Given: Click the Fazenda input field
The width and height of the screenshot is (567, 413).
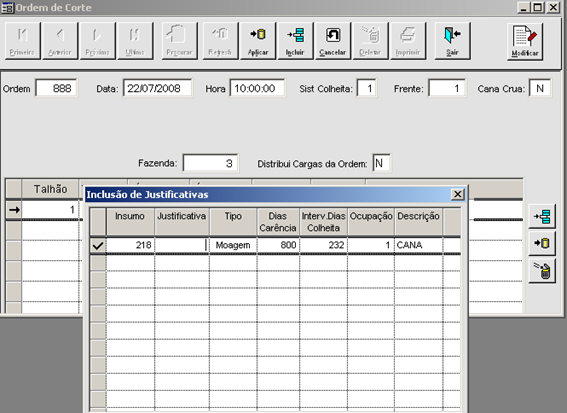Looking at the screenshot, I should 210,163.
